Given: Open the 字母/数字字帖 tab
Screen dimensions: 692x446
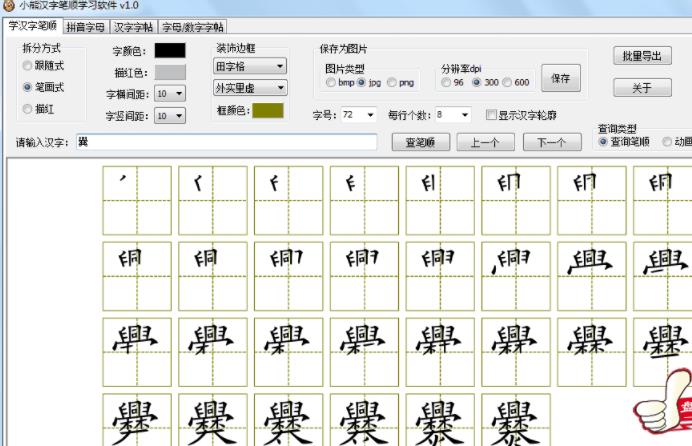Looking at the screenshot, I should tap(192, 27).
